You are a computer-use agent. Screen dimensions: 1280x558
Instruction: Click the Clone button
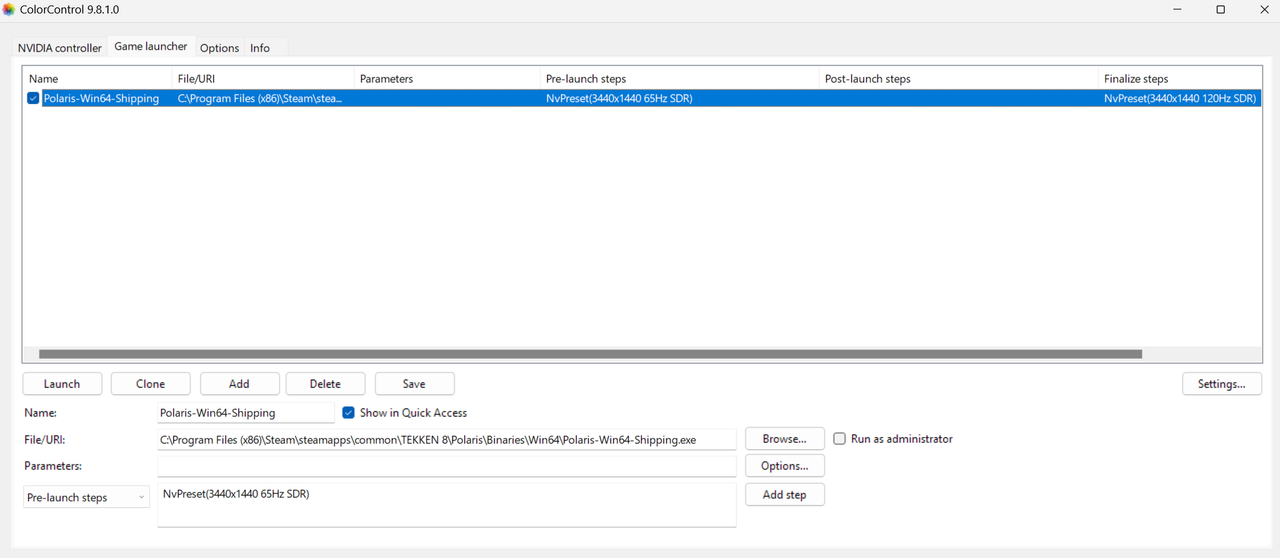click(150, 384)
